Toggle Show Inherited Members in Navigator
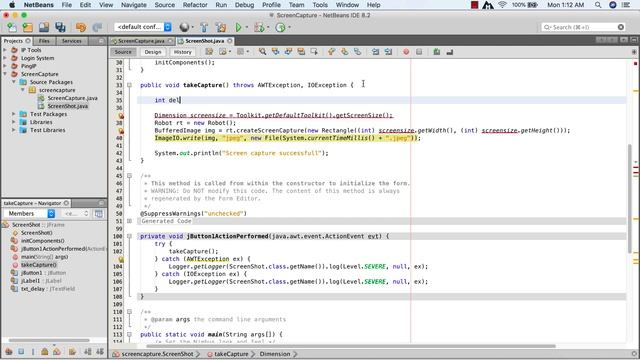 (9, 351)
